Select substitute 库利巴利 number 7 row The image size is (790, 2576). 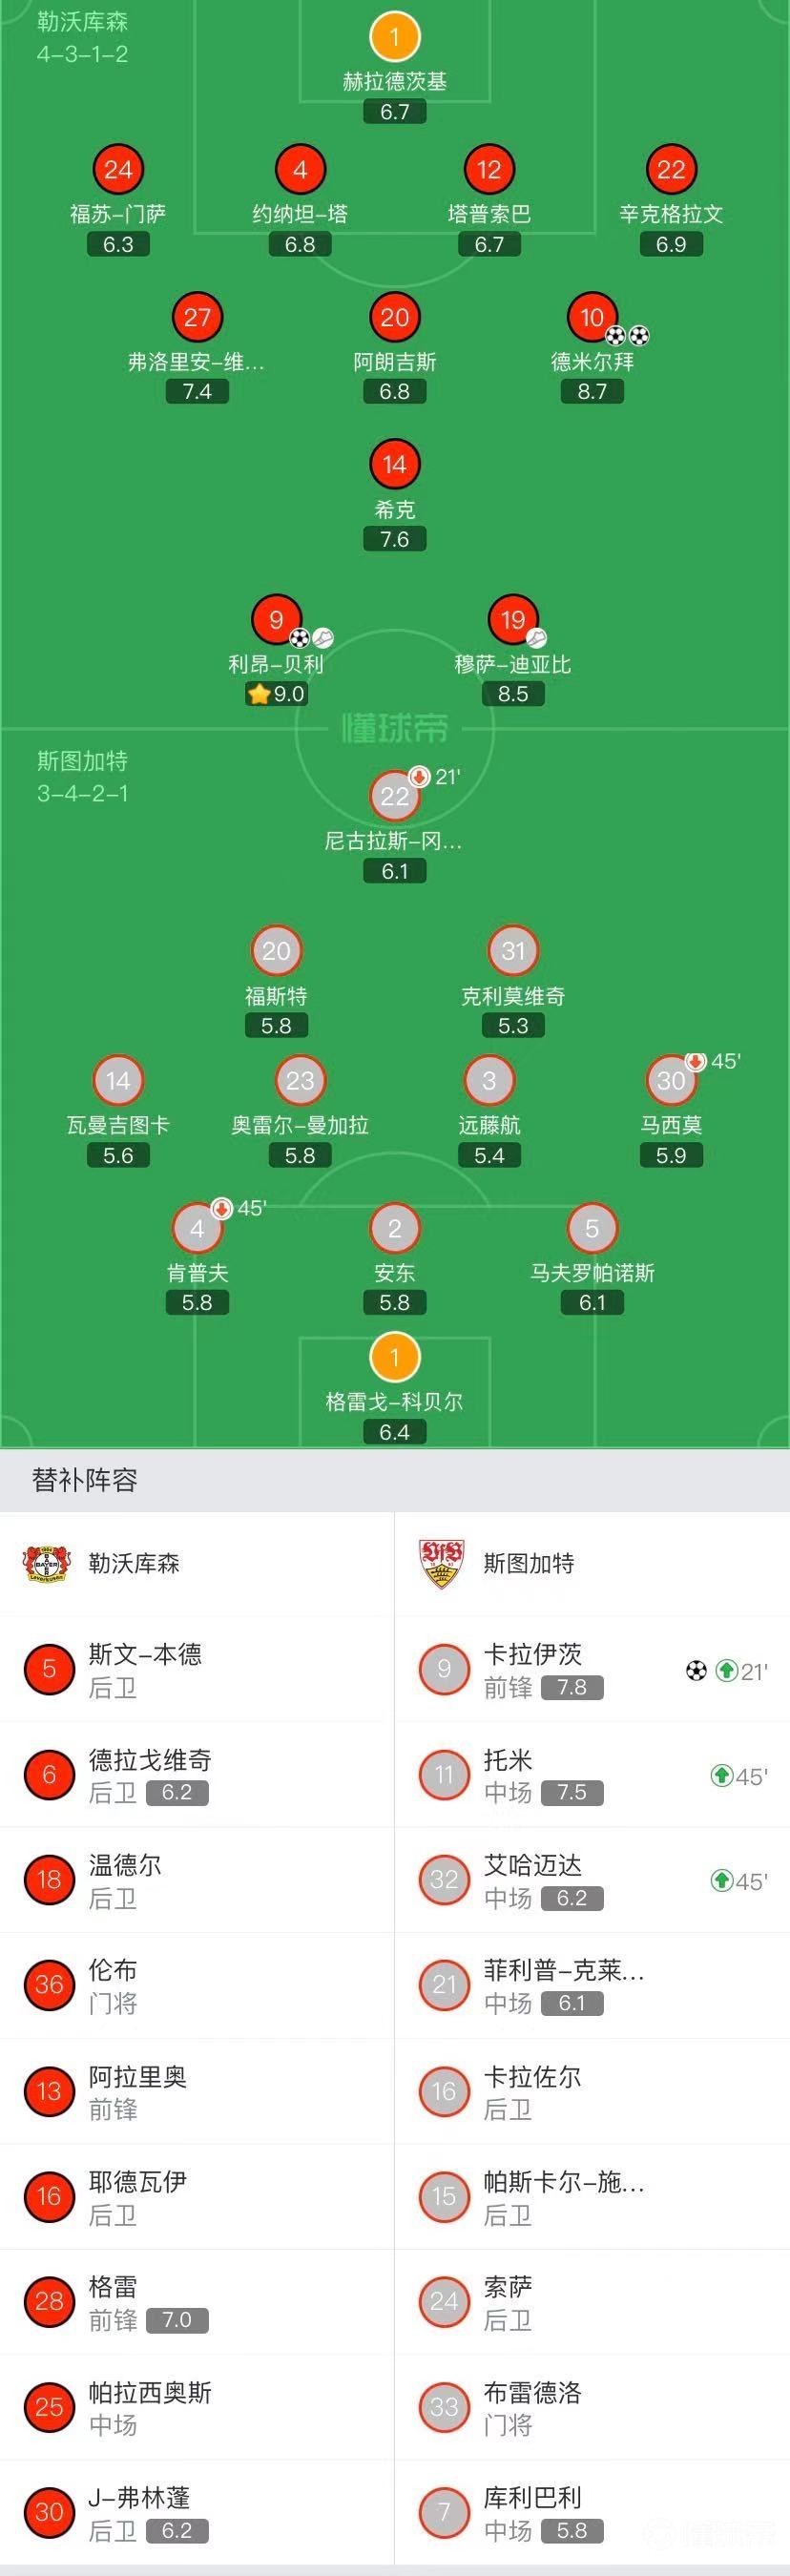tap(592, 2513)
